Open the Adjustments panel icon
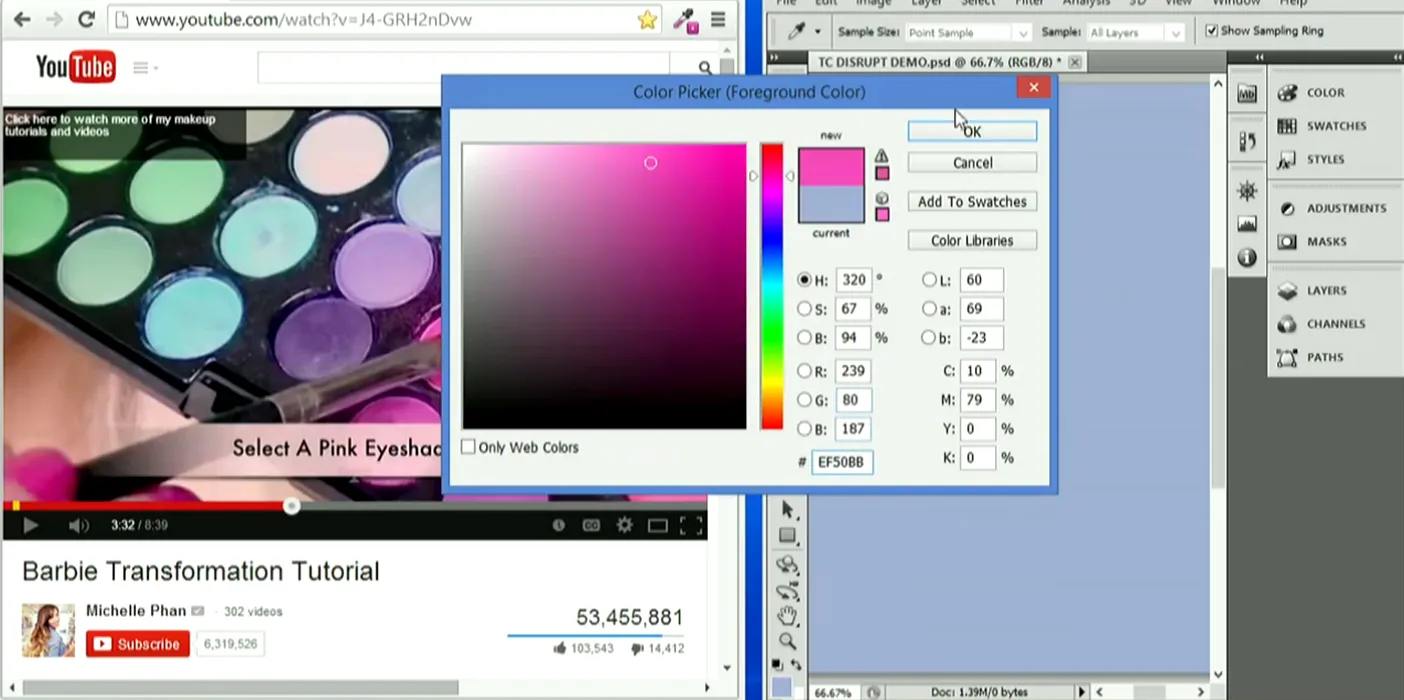Viewport: 1404px width, 700px height. pos(1287,208)
